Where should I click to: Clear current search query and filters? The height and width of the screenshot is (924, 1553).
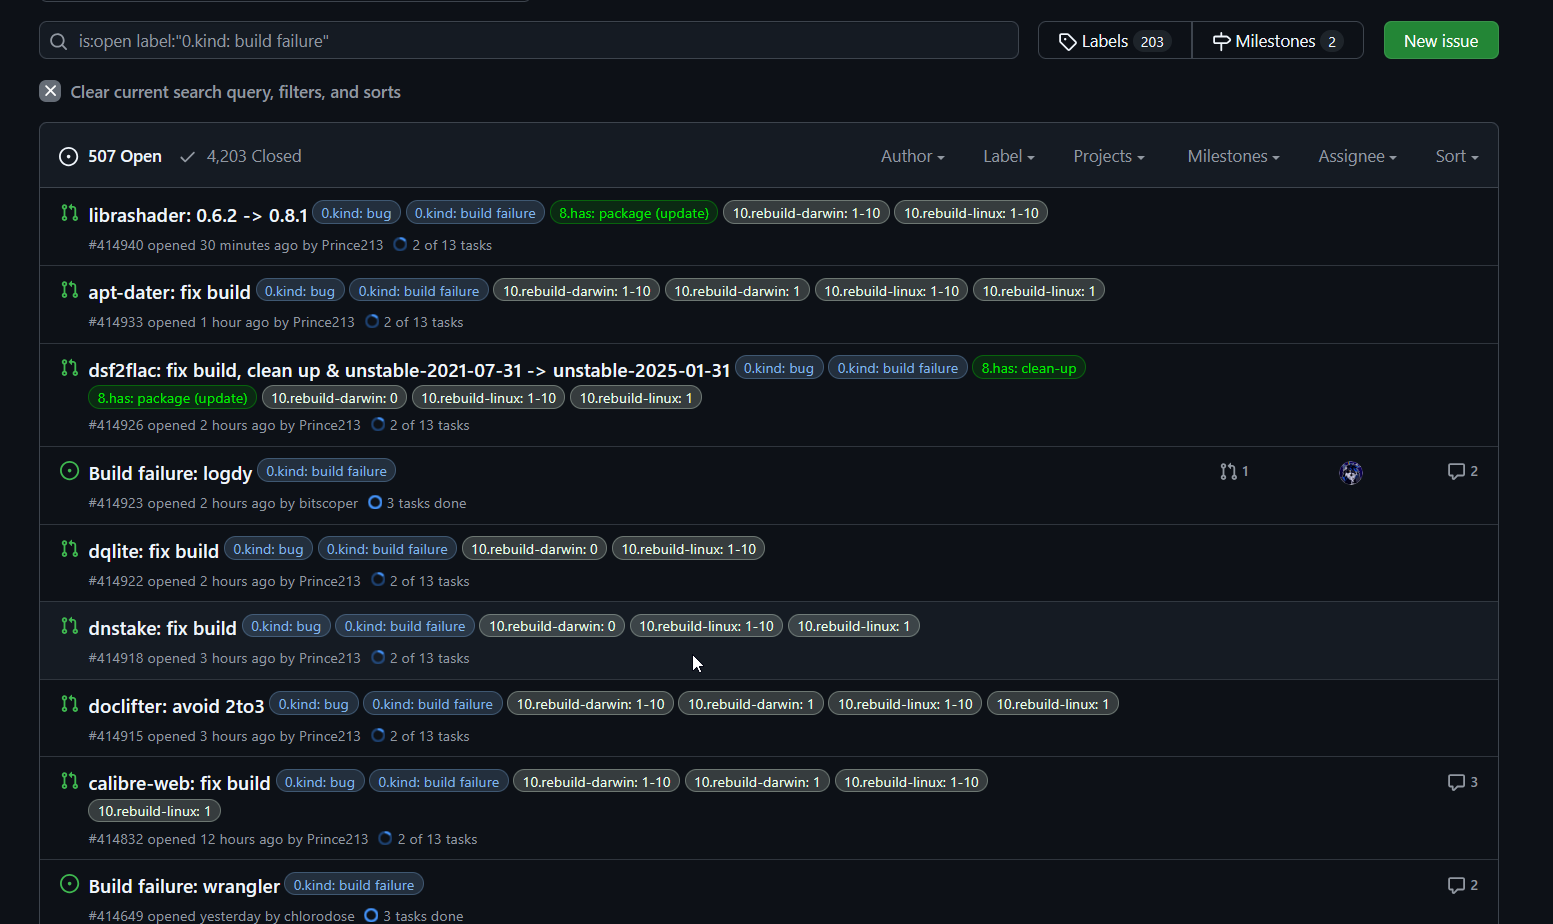pyautogui.click(x=220, y=92)
